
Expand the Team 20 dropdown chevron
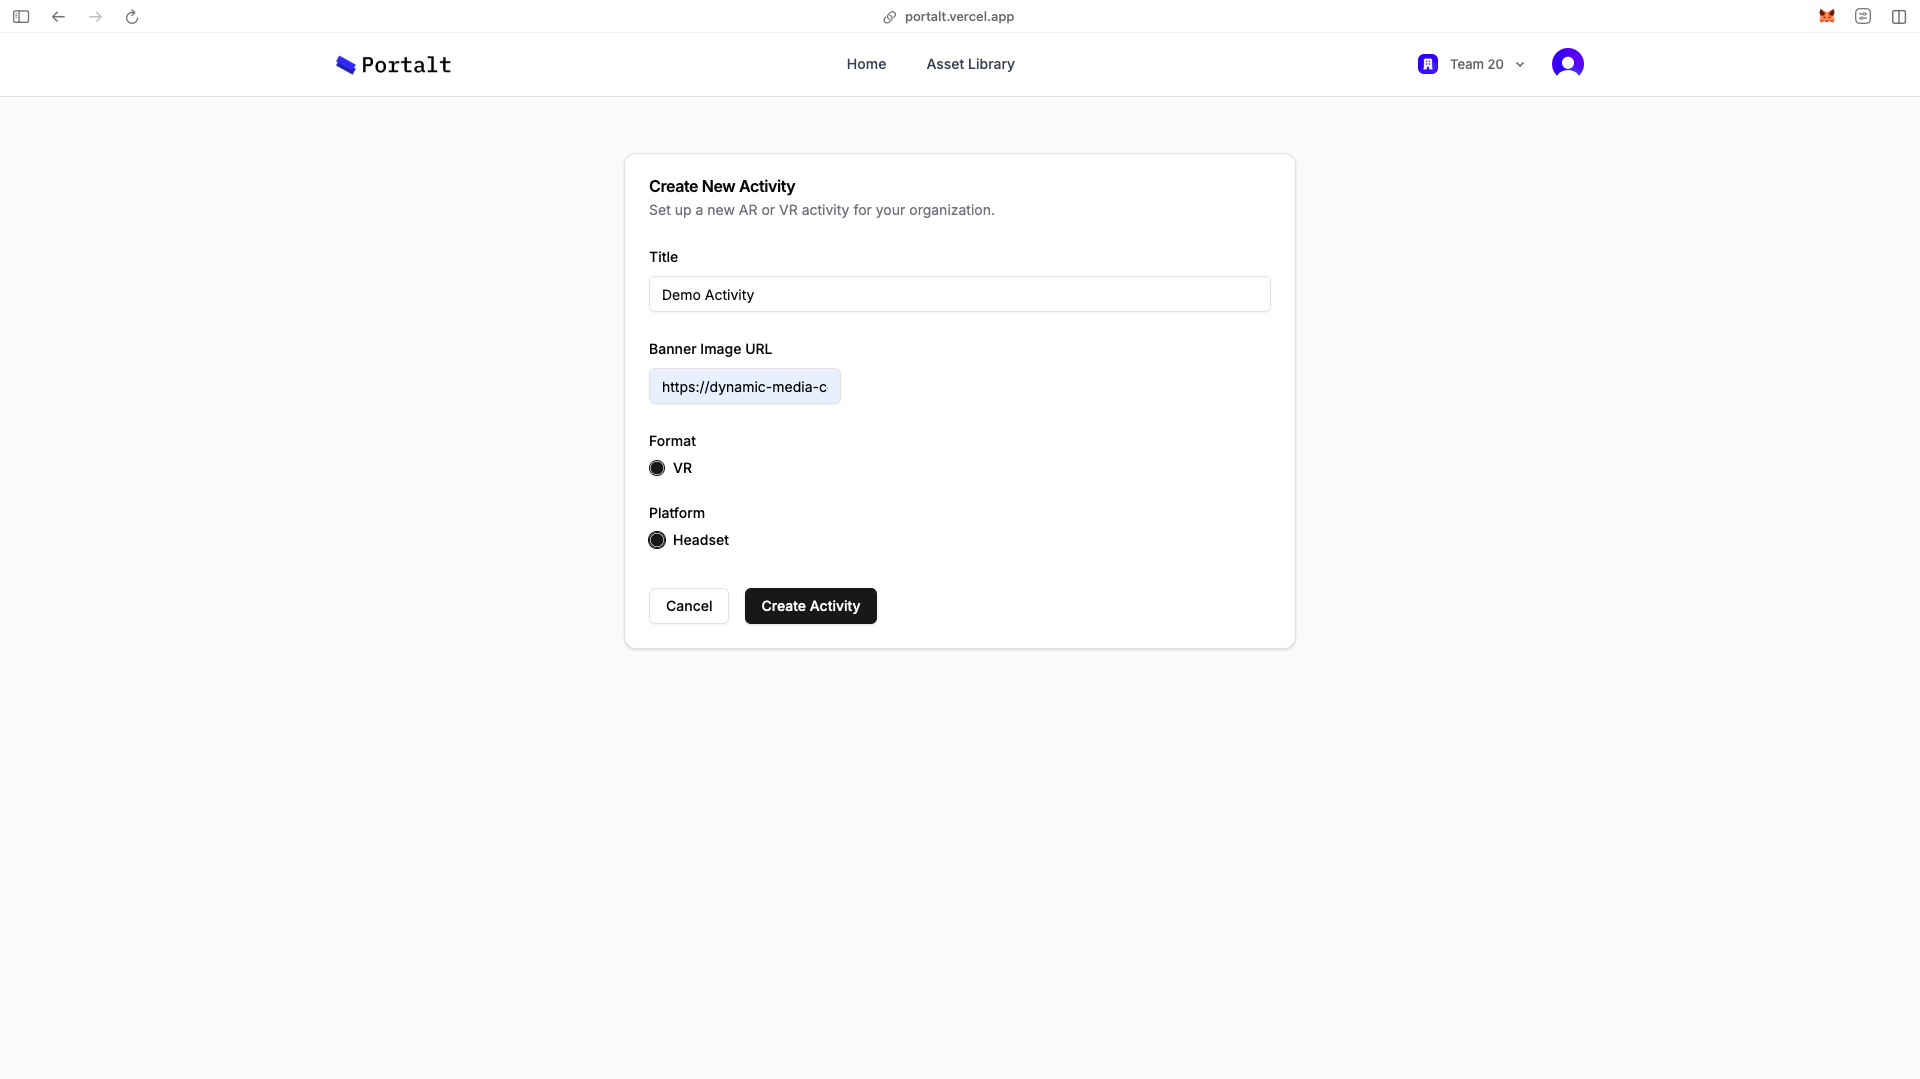pyautogui.click(x=1520, y=65)
